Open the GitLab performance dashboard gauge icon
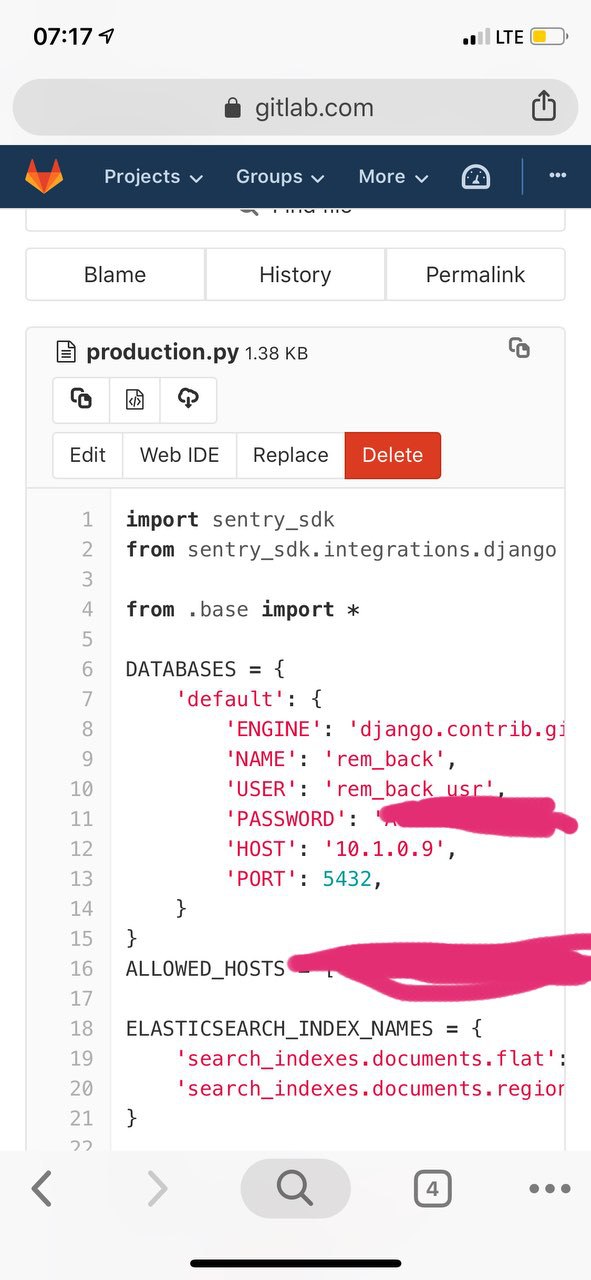 pos(476,177)
